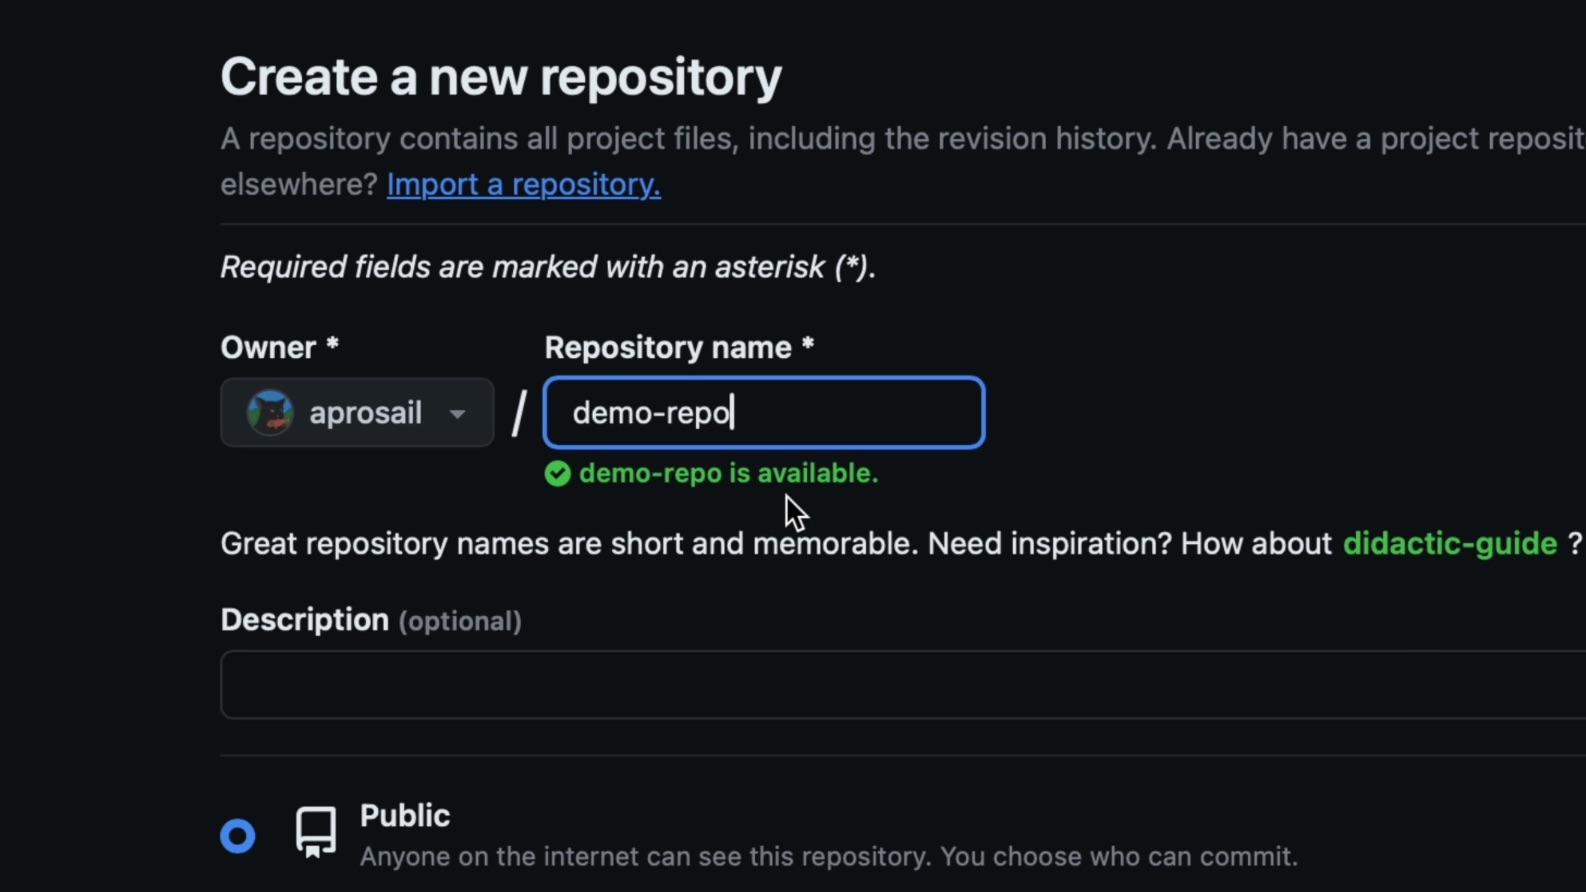This screenshot has height=892, width=1586.
Task: Click the Public option label
Action: click(x=405, y=816)
